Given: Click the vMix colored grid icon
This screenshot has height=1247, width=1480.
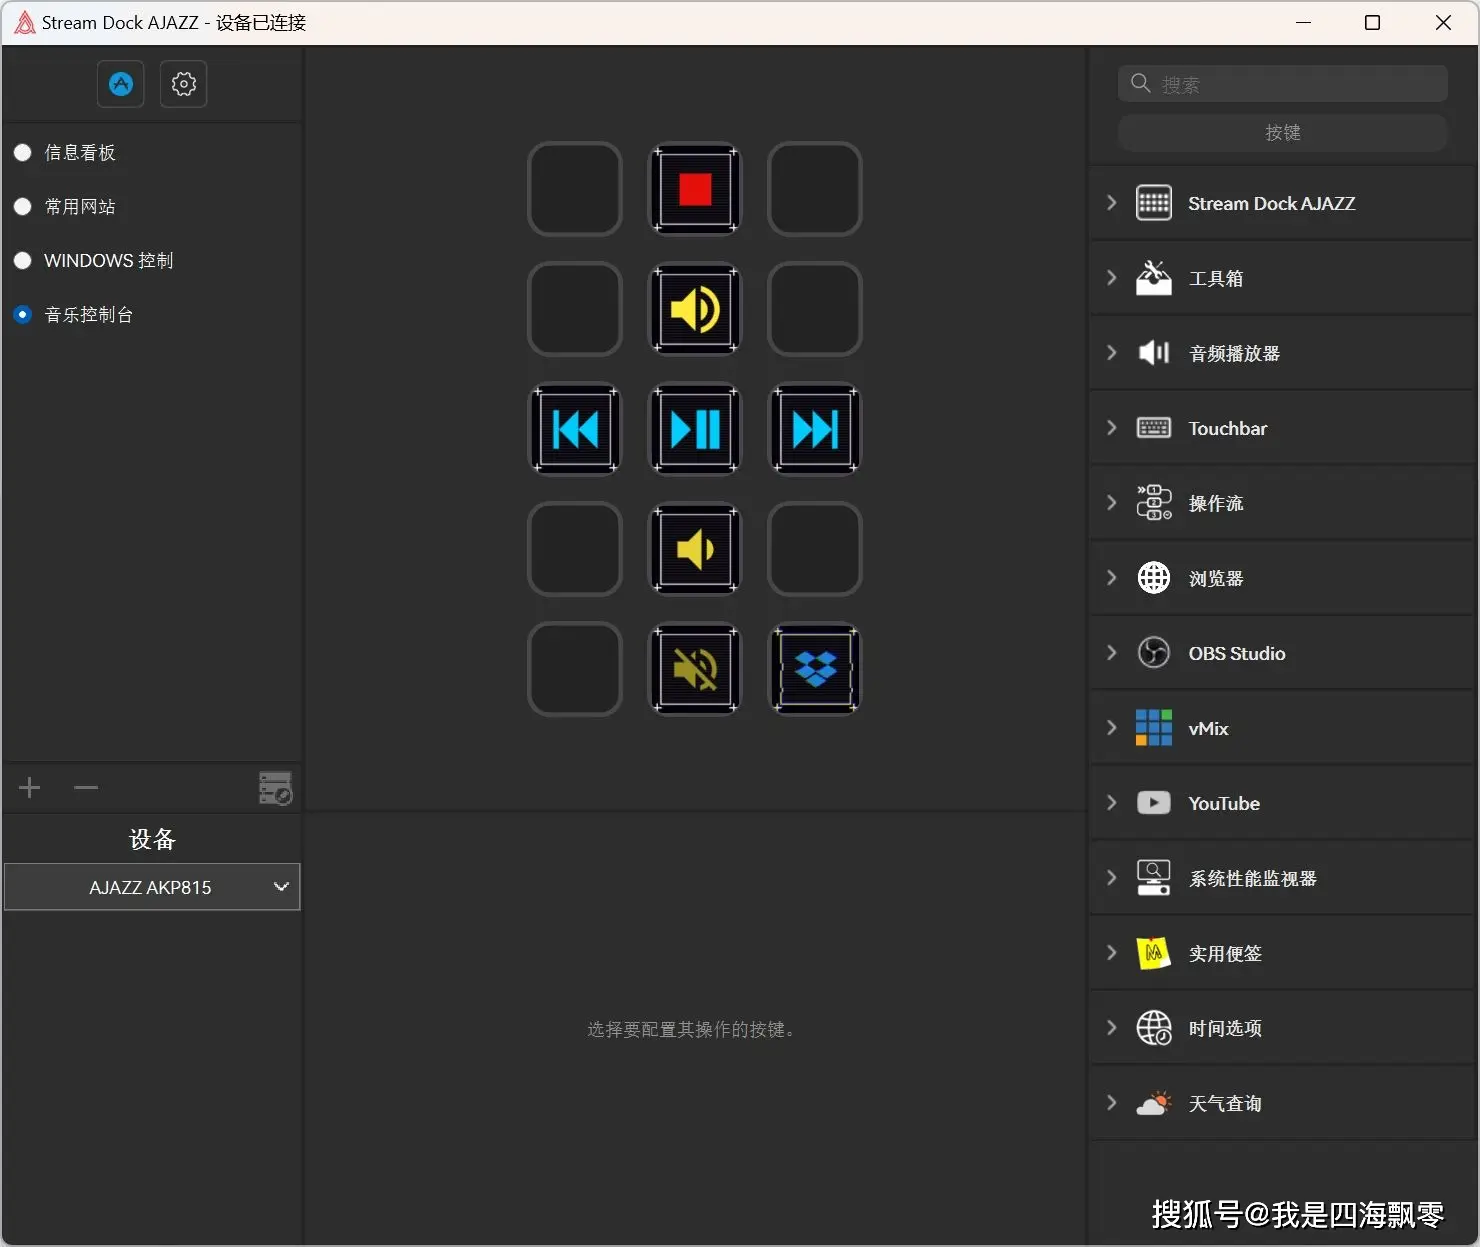Looking at the screenshot, I should coord(1154,728).
